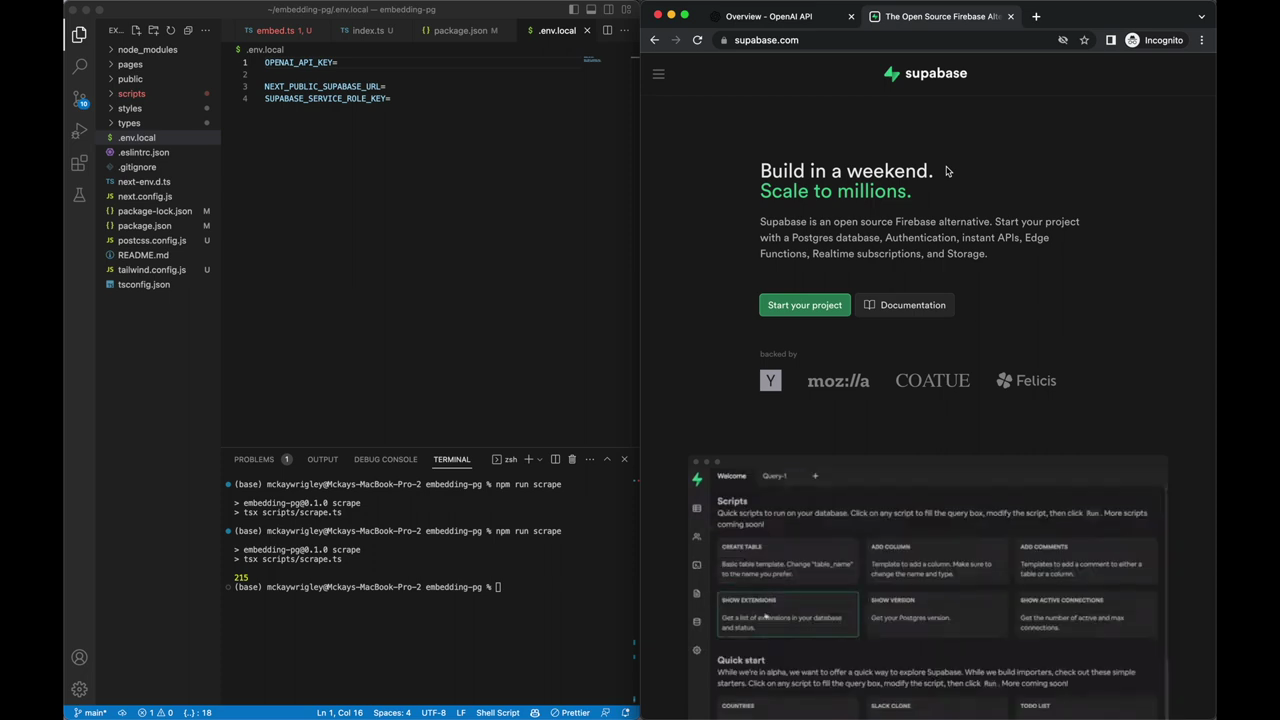Viewport: 1280px width, 720px height.
Task: Click the main* git branch in status bar
Action: [90, 713]
